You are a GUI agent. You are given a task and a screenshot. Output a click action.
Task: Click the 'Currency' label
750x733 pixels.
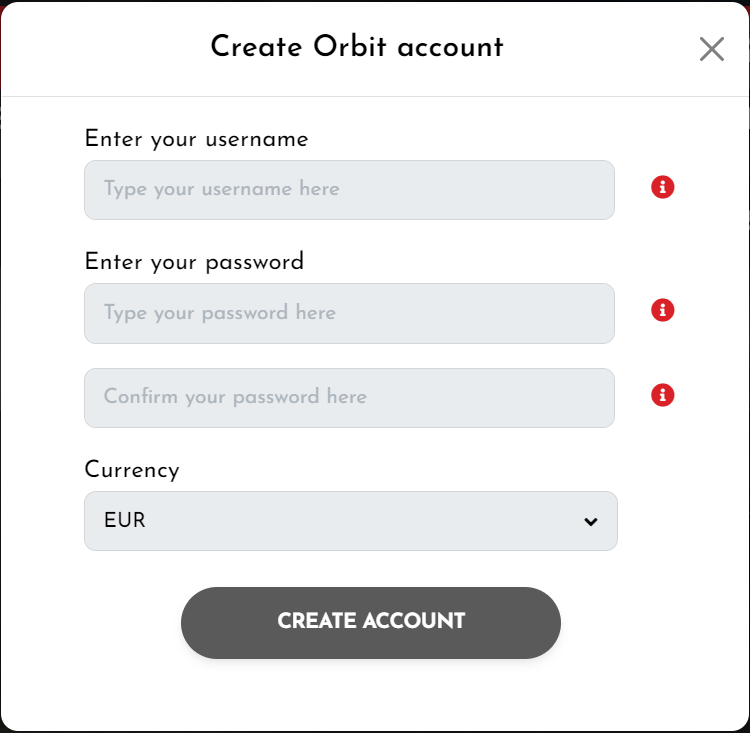tap(132, 470)
